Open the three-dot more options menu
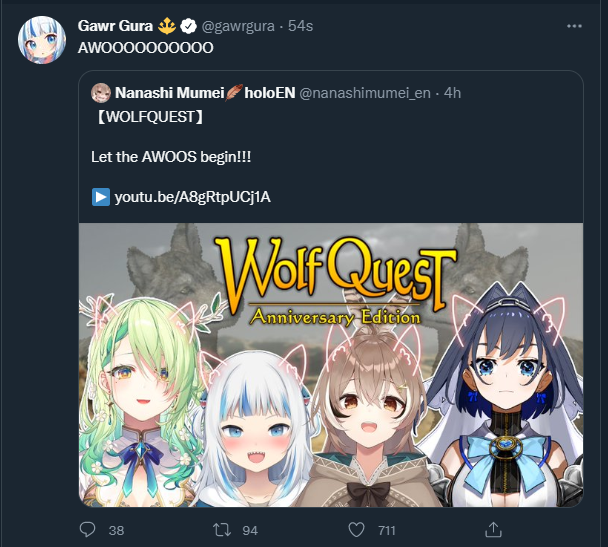The width and height of the screenshot is (608, 547). tap(574, 26)
